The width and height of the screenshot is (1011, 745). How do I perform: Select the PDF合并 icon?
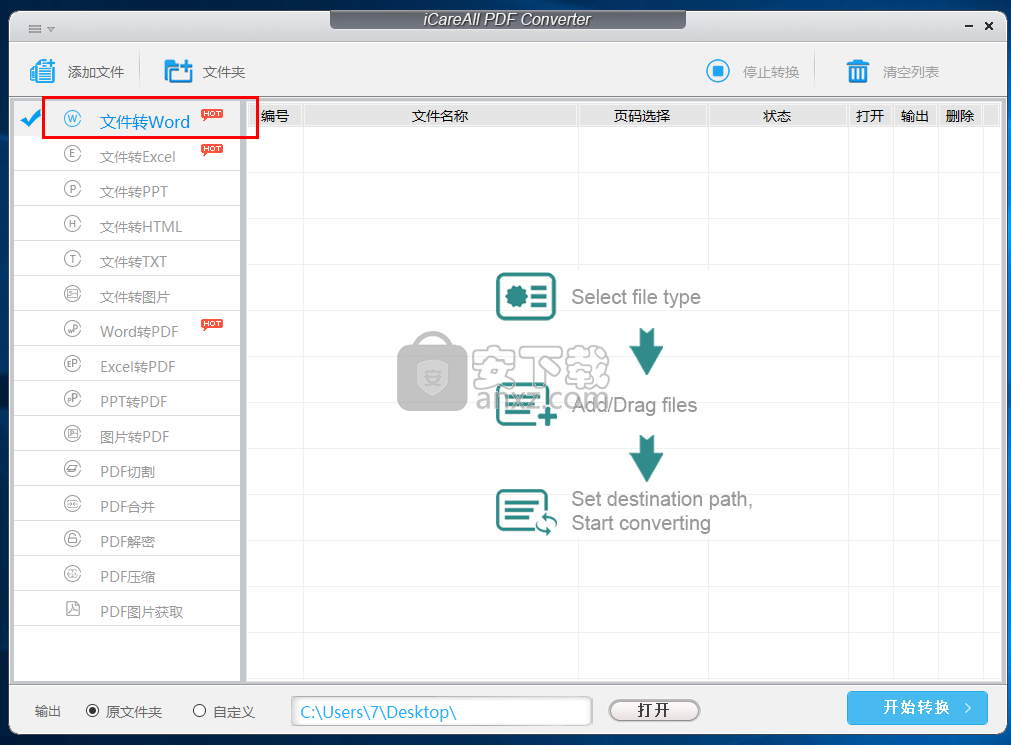tap(72, 504)
